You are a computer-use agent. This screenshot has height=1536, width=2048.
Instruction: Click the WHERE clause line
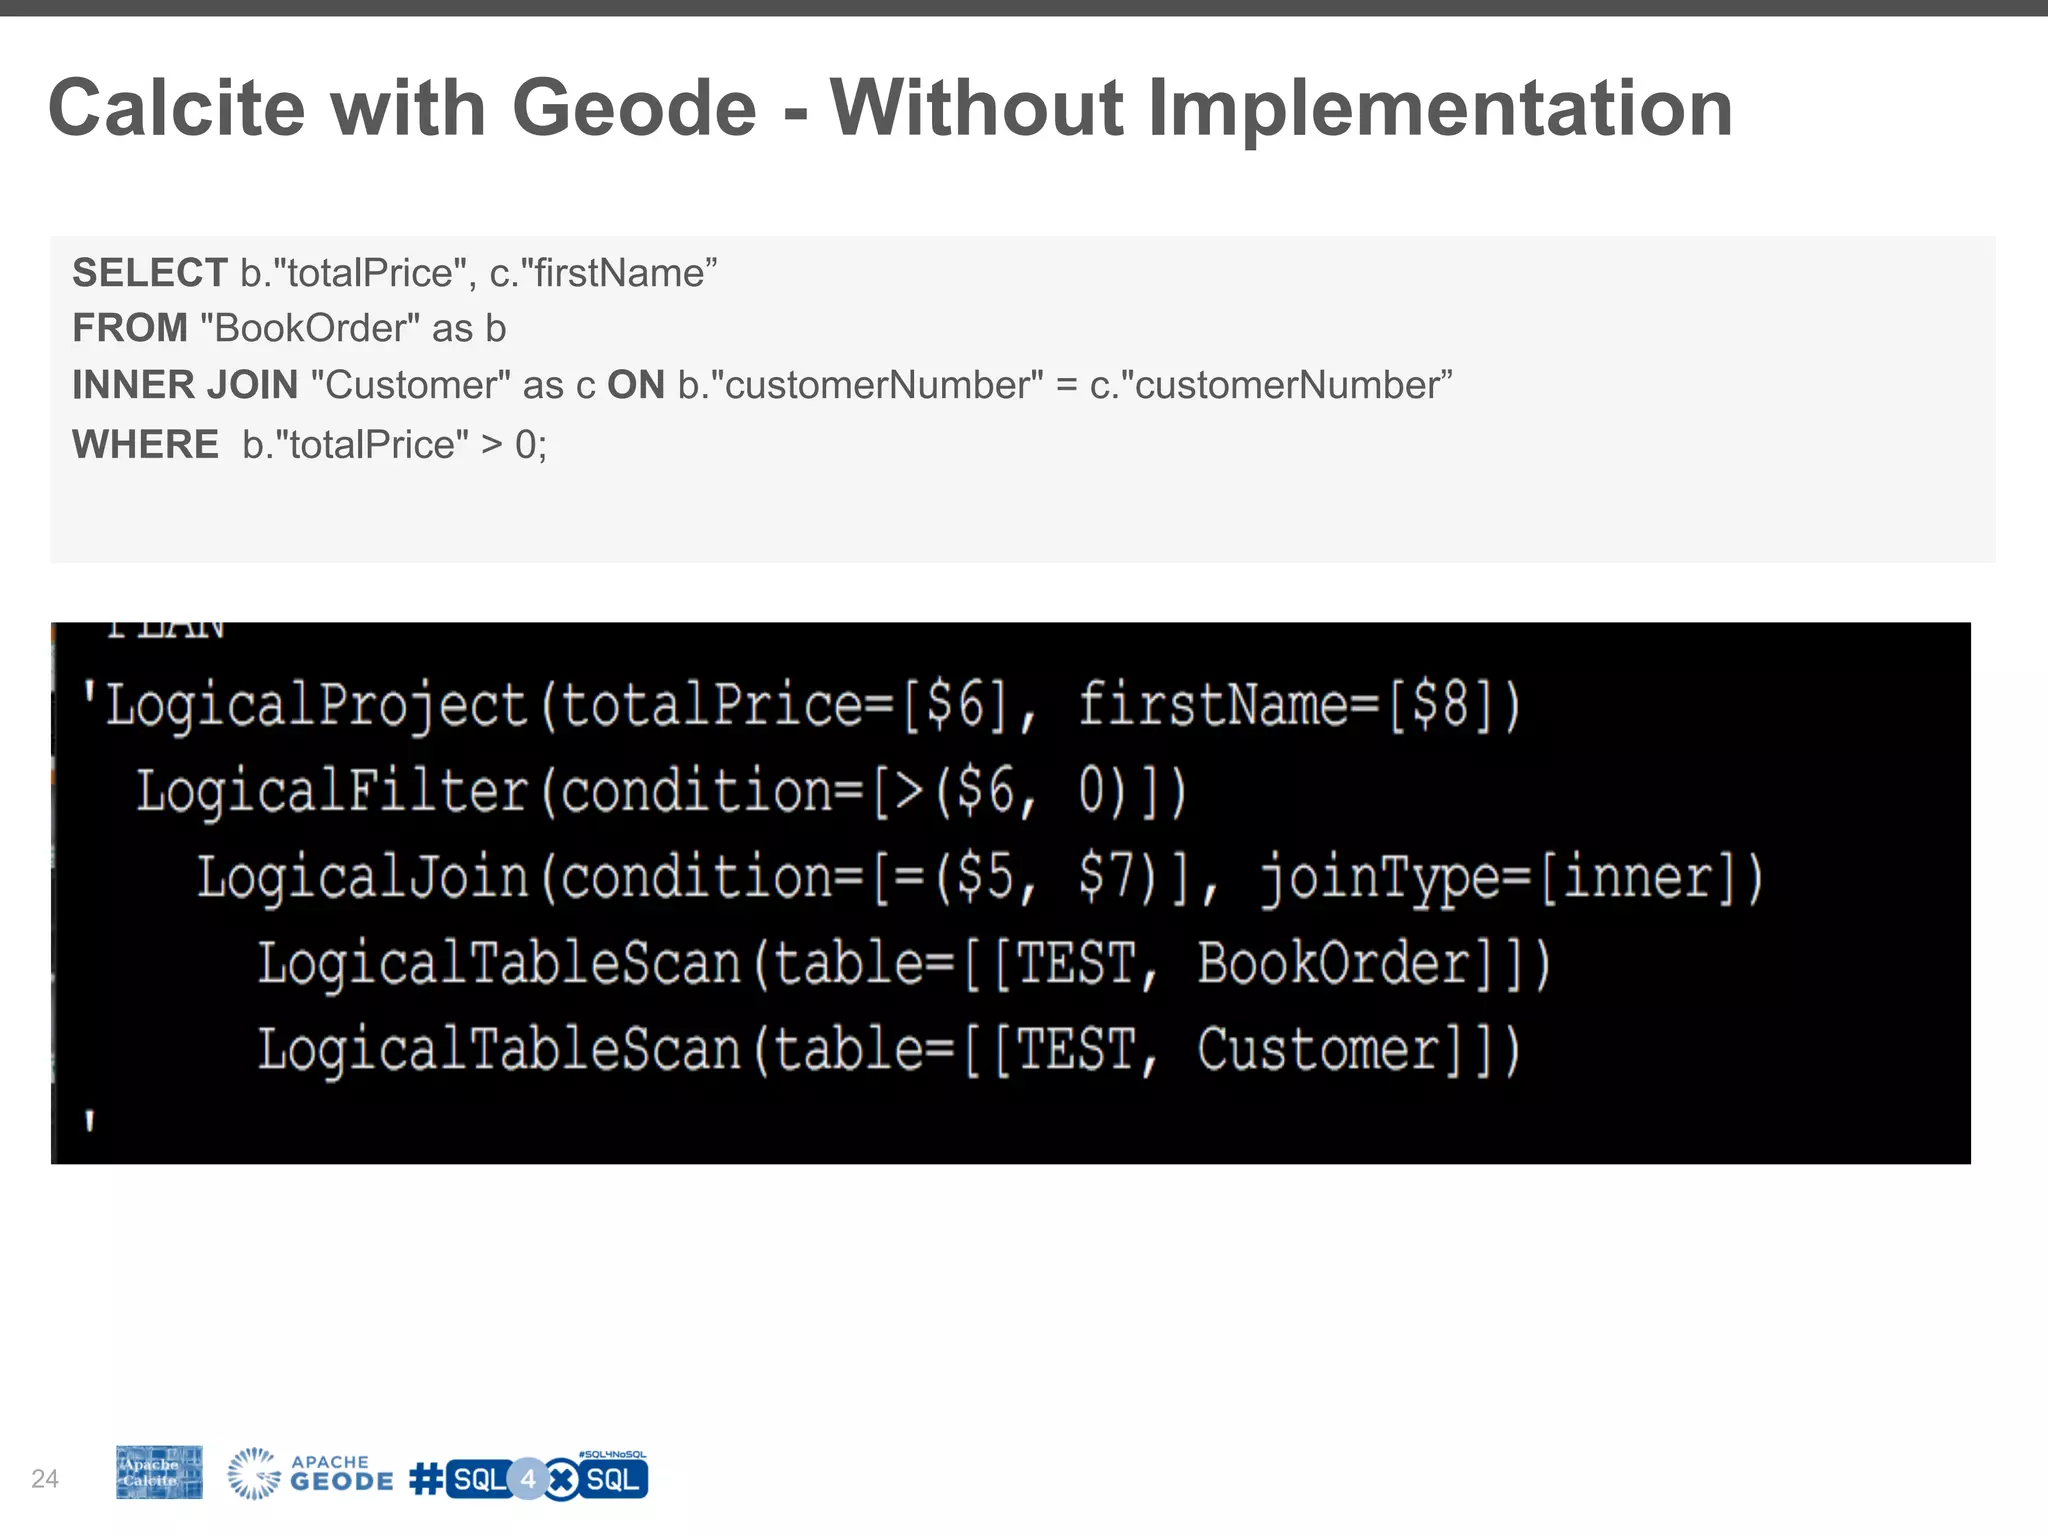(310, 444)
